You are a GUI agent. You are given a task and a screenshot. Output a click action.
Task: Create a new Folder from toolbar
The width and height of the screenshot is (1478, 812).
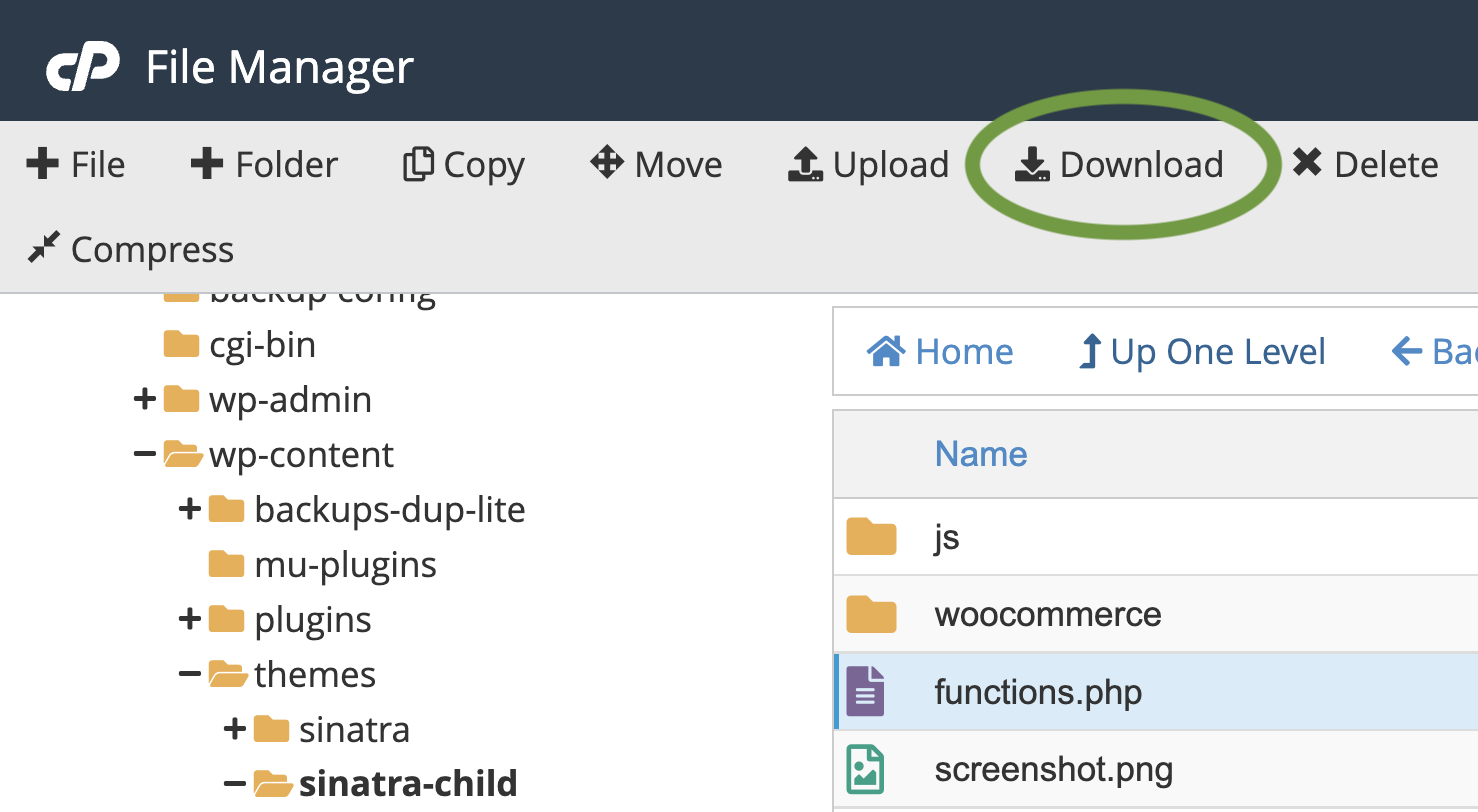click(x=264, y=164)
